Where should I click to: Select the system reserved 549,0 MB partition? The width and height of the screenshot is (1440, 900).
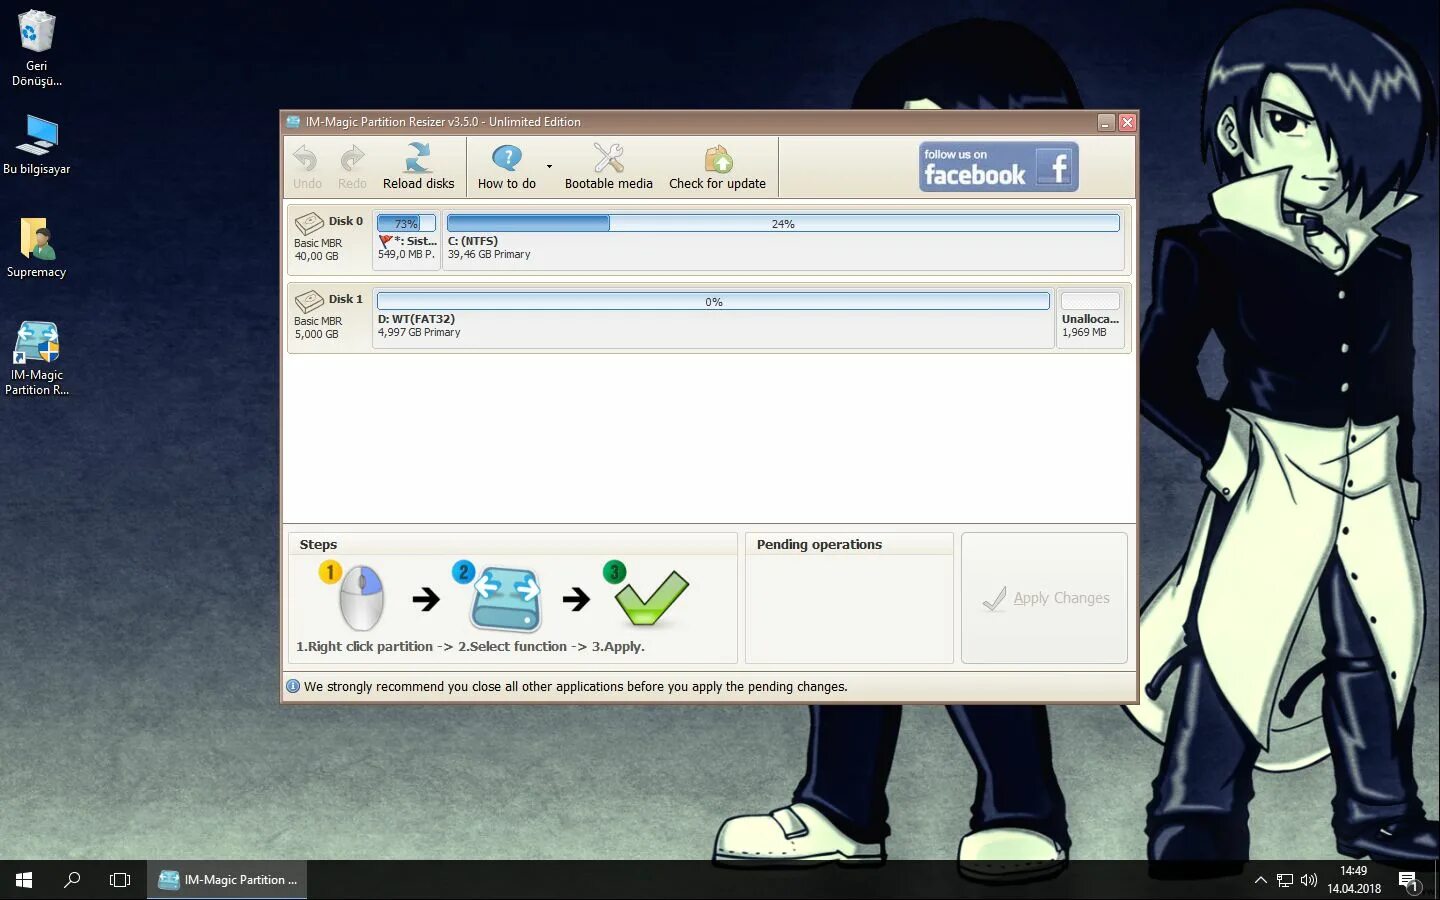tap(406, 240)
